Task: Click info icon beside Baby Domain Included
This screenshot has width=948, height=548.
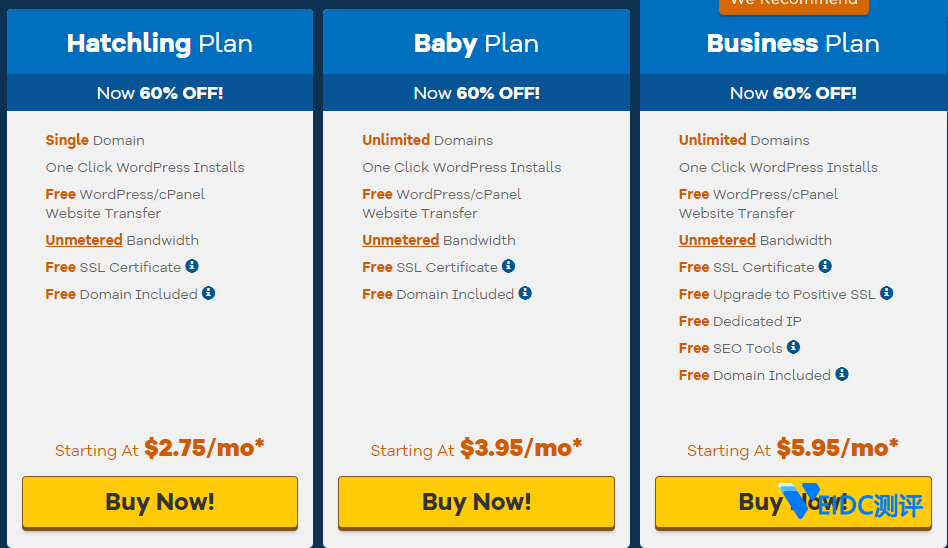Action: tap(525, 293)
